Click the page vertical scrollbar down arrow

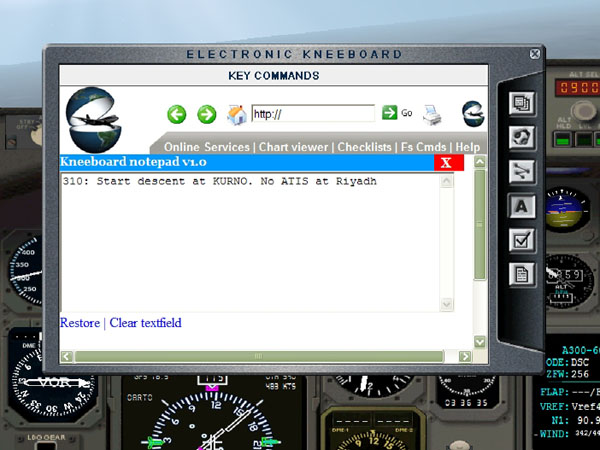480,341
